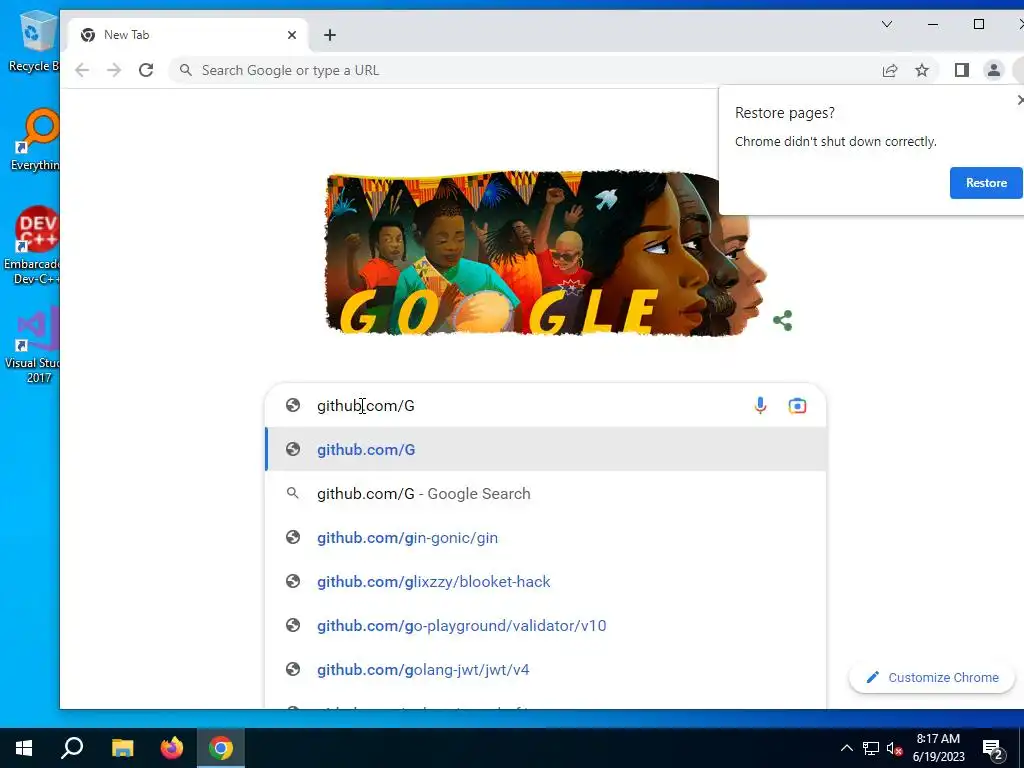Click the search icon in the address bar
This screenshot has width=1024, height=768.
(186, 70)
